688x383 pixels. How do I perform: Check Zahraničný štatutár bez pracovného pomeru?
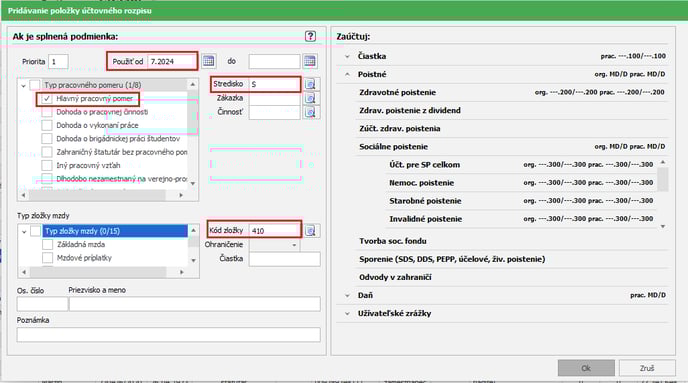47,152
